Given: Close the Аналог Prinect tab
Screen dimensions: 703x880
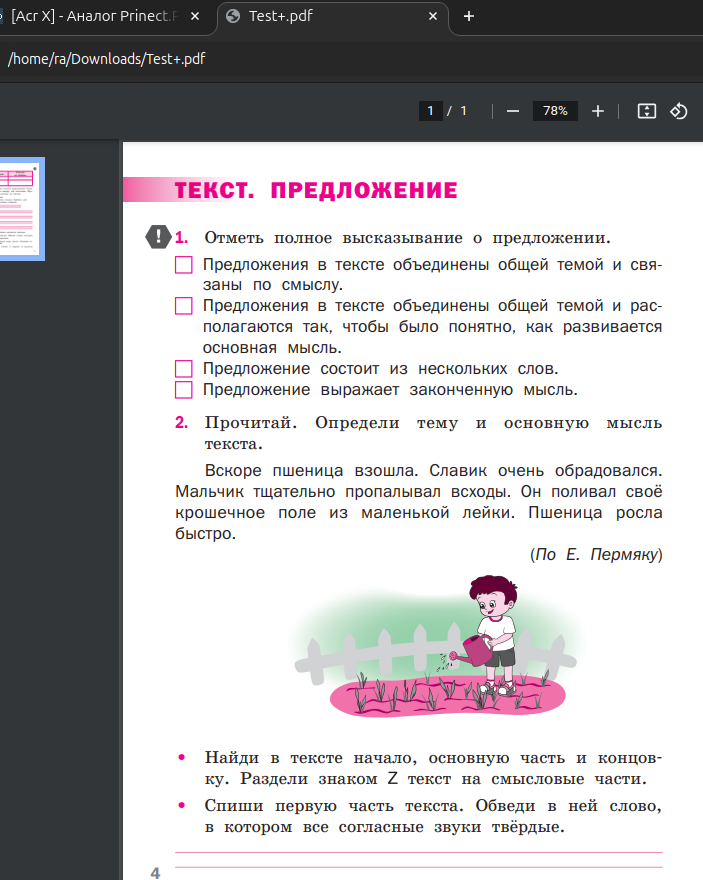Looking at the screenshot, I should coord(195,16).
